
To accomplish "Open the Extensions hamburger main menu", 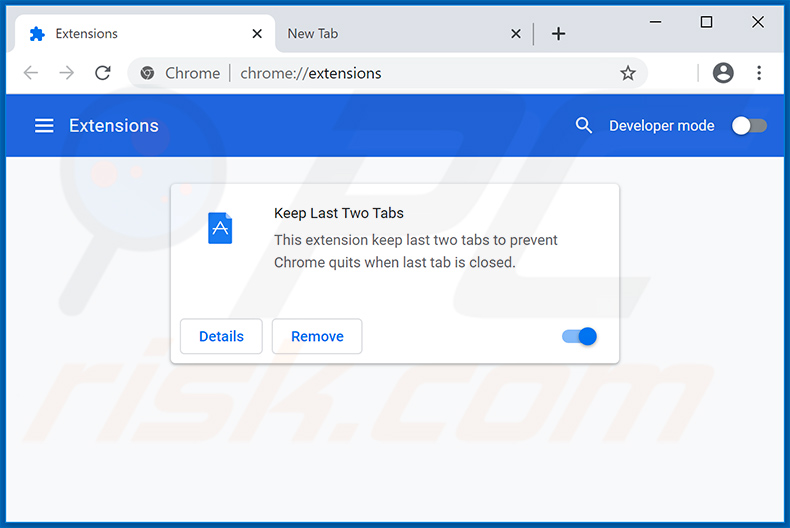I will point(44,125).
